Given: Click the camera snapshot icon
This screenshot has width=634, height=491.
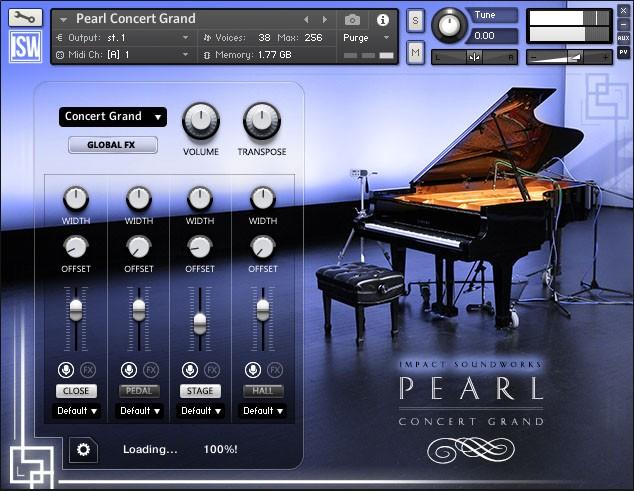Looking at the screenshot, I should (352, 19).
